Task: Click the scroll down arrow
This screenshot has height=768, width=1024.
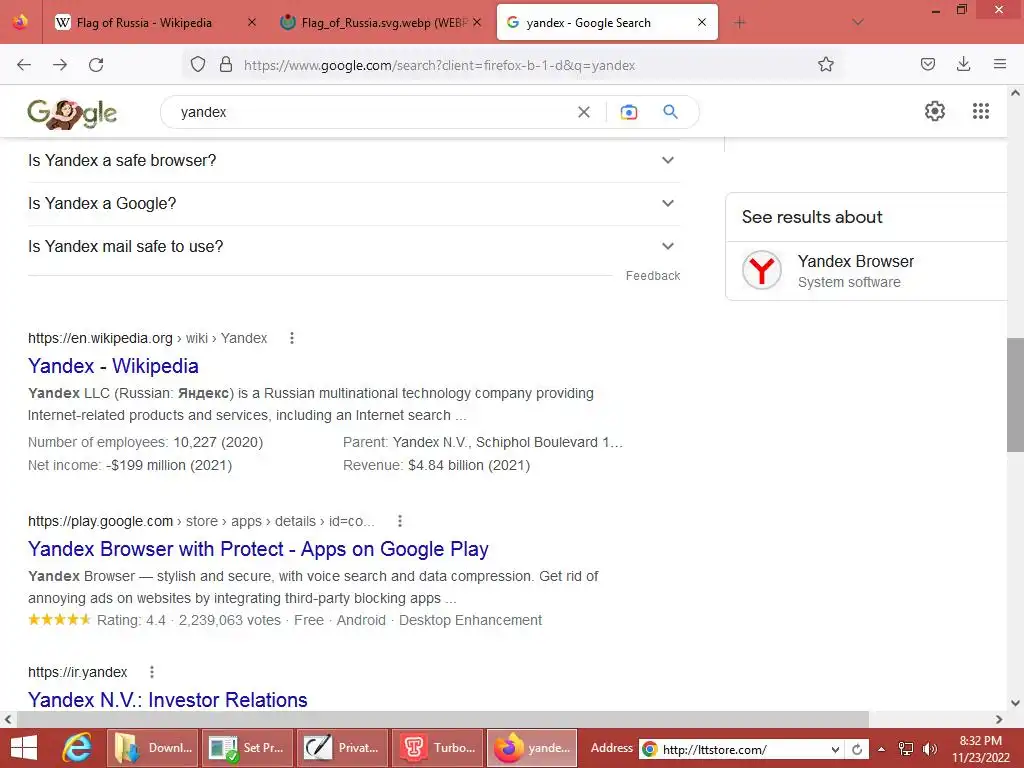Action: [x=1015, y=703]
